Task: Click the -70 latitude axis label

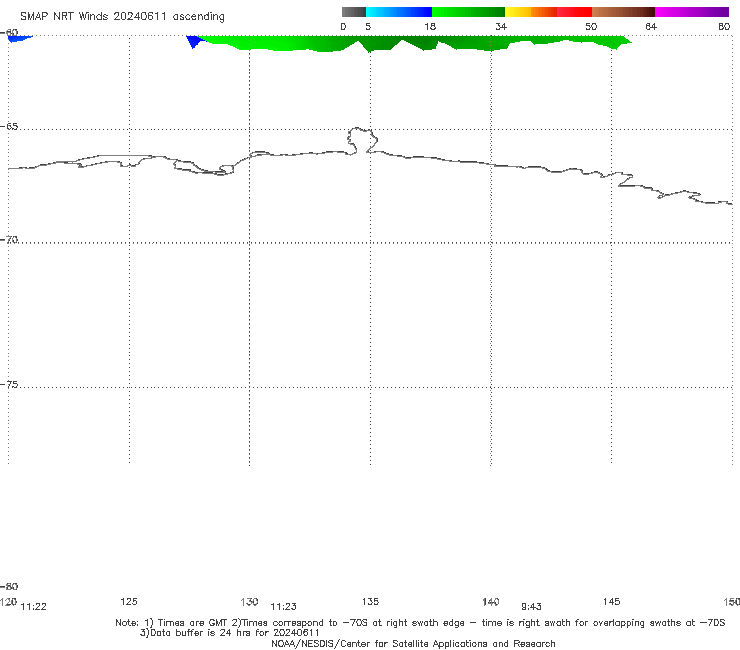Action: (x=9, y=240)
